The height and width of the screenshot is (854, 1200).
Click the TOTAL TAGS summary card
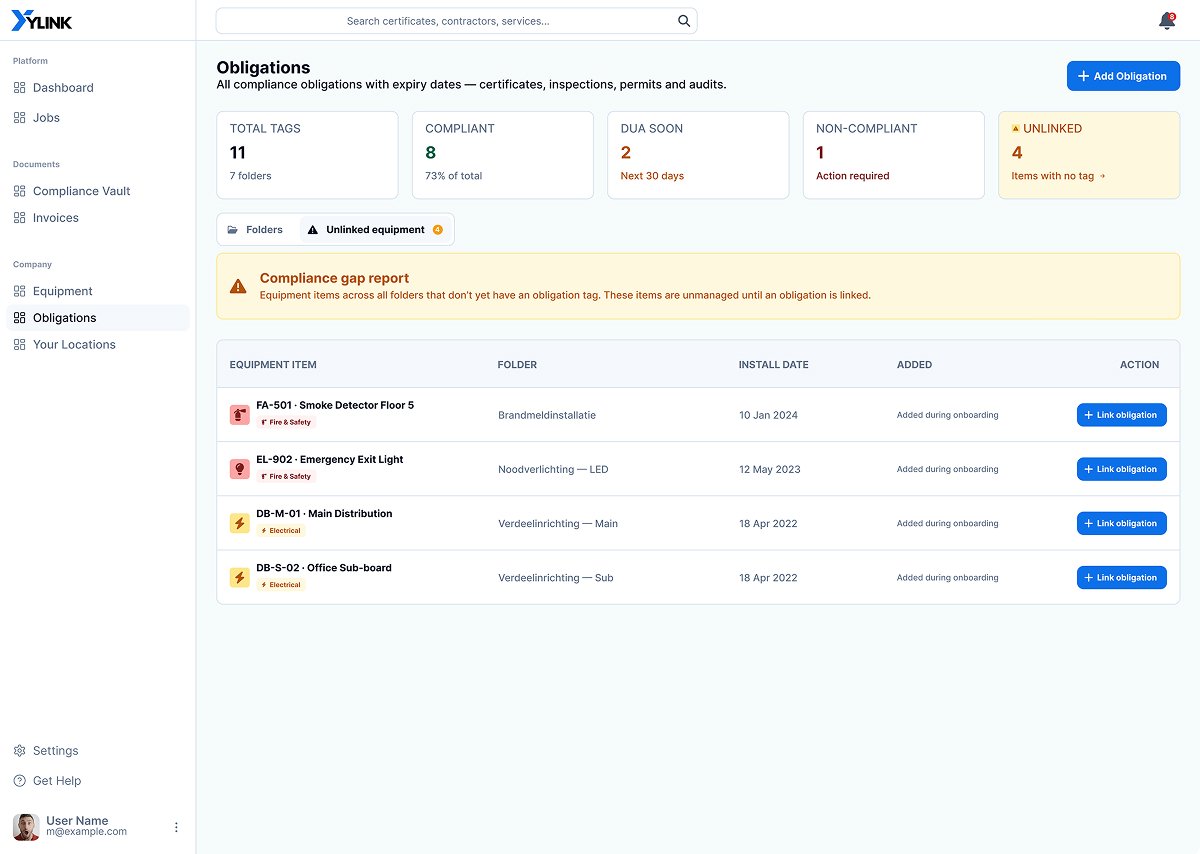(307, 155)
